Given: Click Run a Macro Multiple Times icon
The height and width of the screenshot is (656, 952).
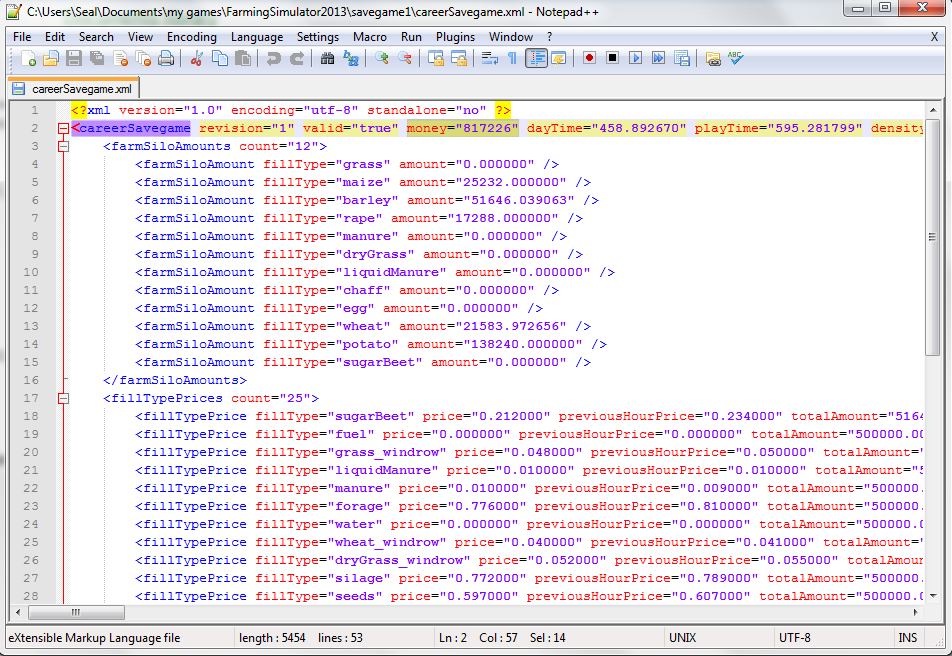Looking at the screenshot, I should pos(659,58).
